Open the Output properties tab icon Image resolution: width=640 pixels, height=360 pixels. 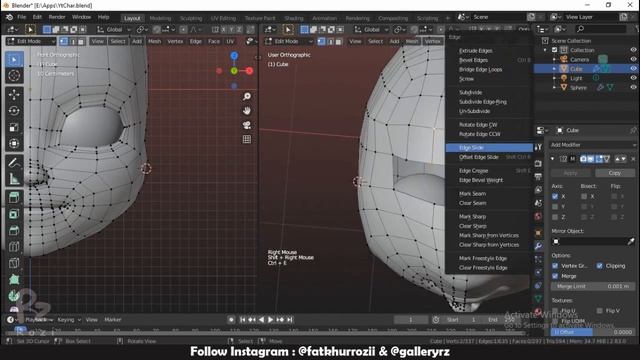coord(538,176)
